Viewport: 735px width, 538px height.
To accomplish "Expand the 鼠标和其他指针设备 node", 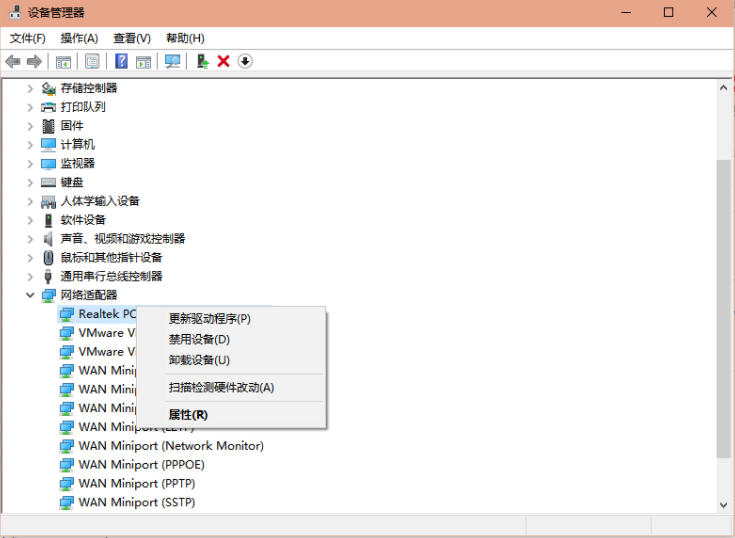I will pyautogui.click(x=30, y=258).
